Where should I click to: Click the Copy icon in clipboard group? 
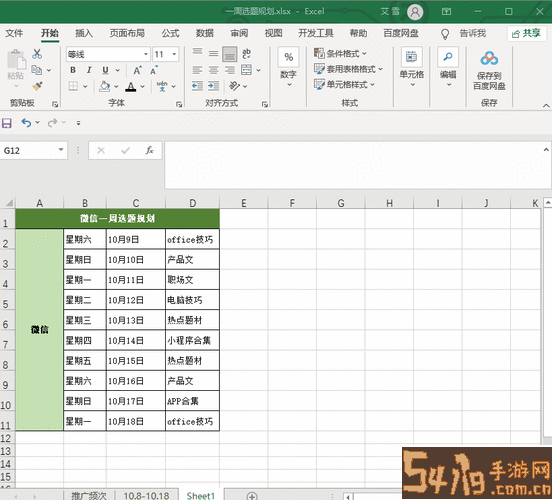point(37,70)
